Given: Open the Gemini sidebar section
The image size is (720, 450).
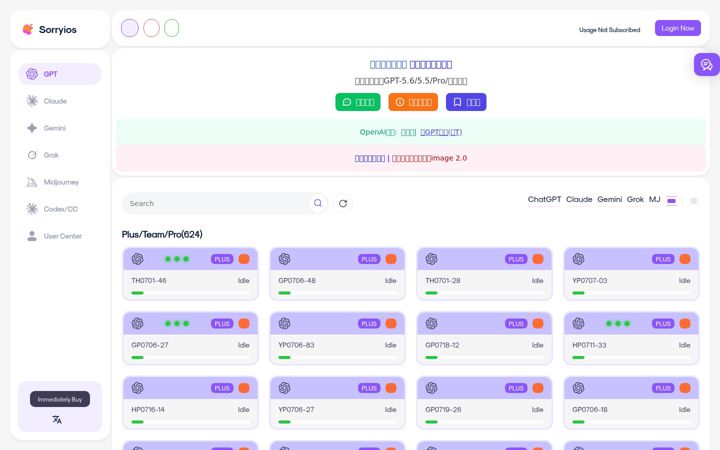Looking at the screenshot, I should (x=60, y=128).
